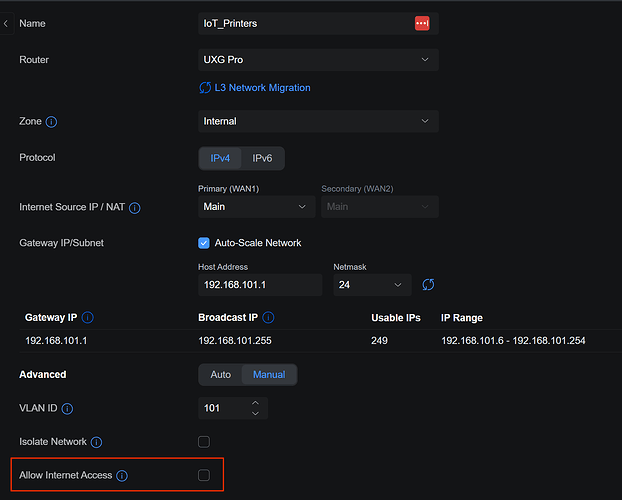
Task: Click the Gateway IP info icon
Action: 87,318
